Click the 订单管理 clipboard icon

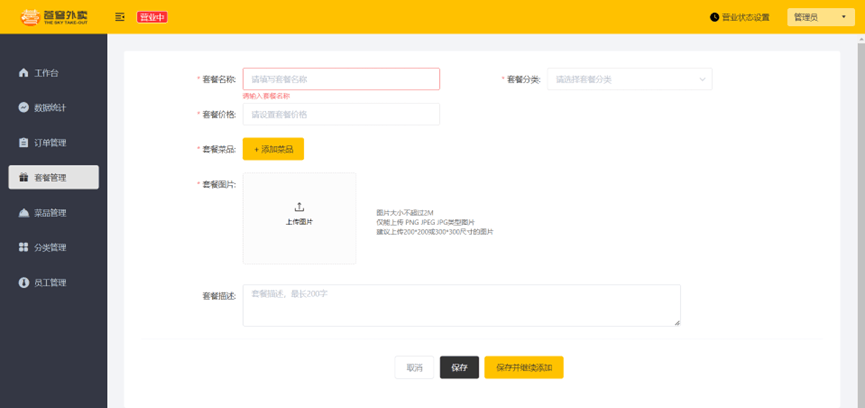click(23, 143)
